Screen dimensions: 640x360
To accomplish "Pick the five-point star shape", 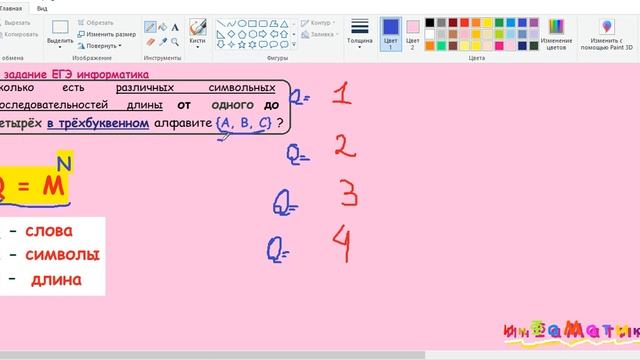I will pos(242,44).
